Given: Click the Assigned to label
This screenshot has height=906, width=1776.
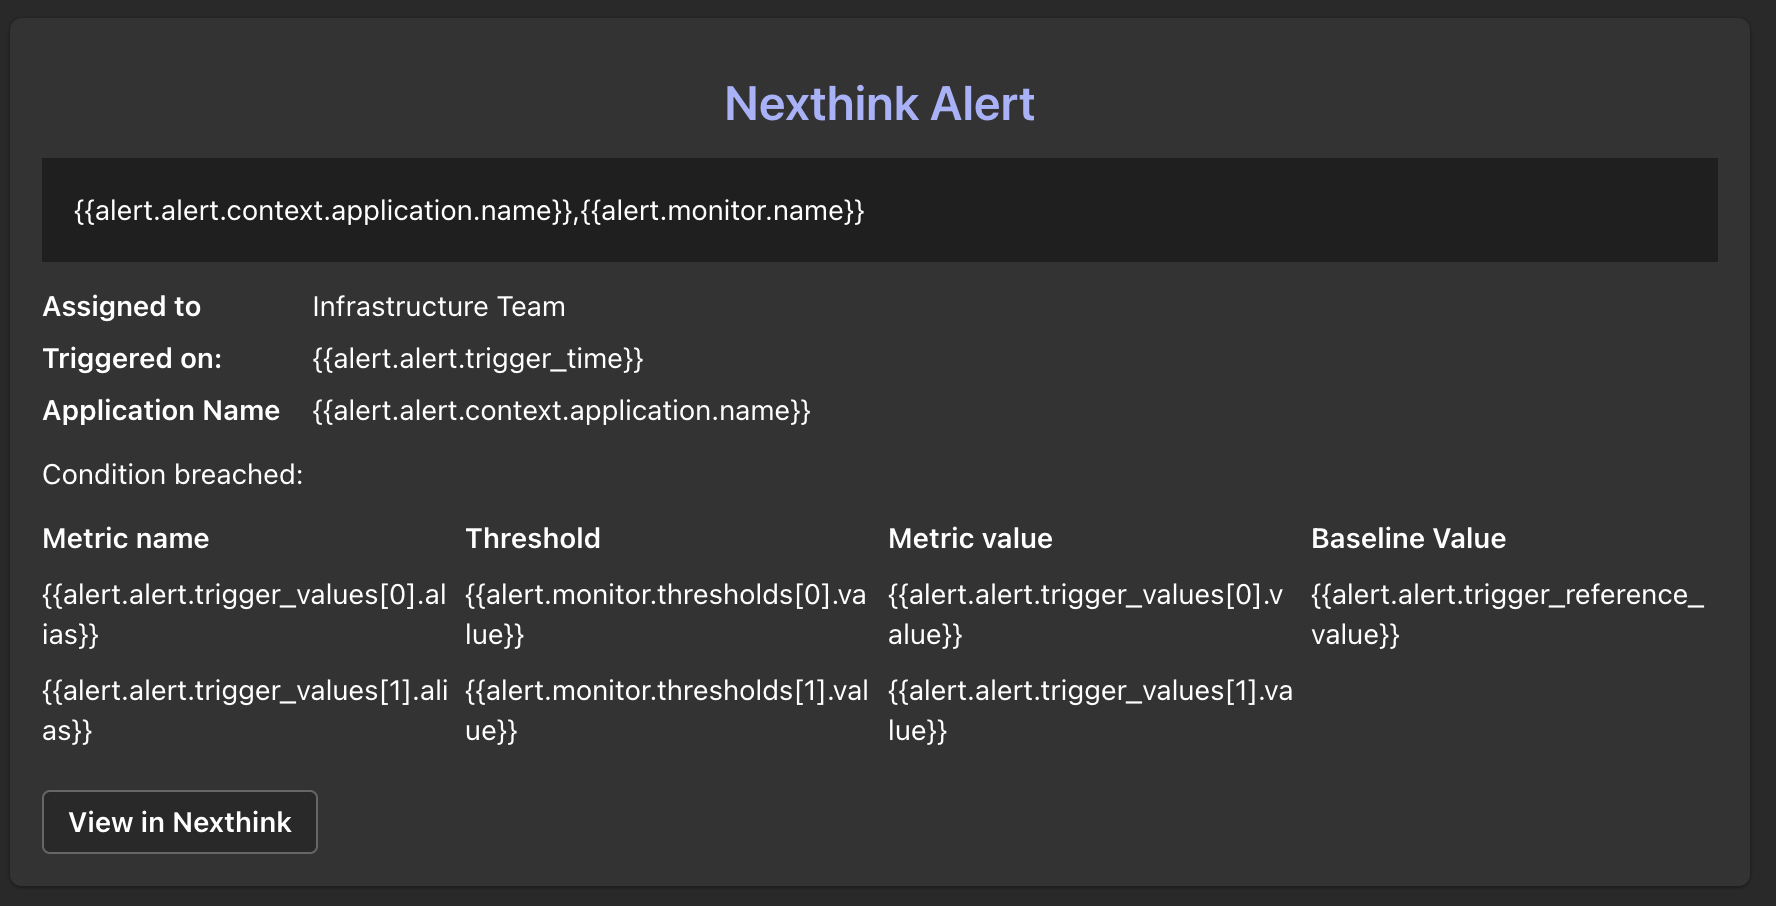Looking at the screenshot, I should 122,306.
